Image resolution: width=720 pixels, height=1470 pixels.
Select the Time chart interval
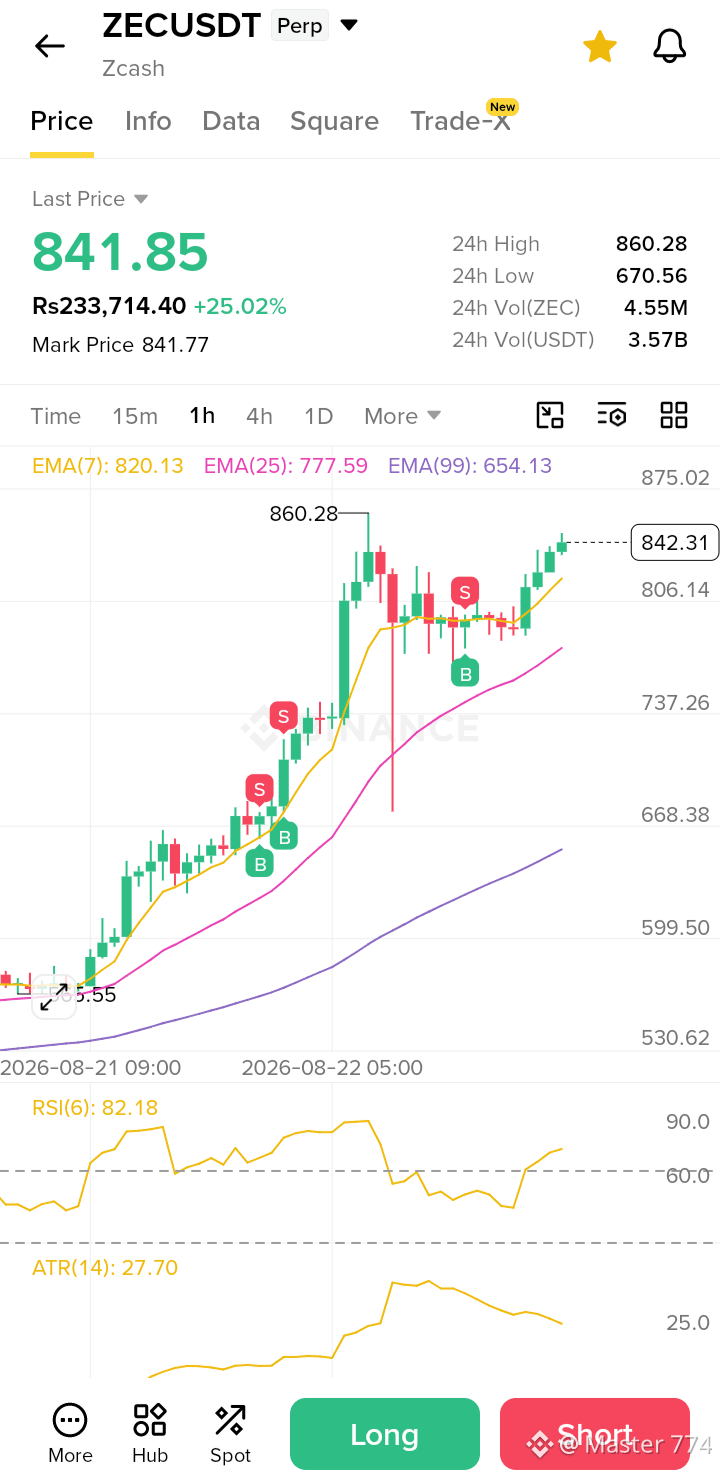tap(56, 416)
